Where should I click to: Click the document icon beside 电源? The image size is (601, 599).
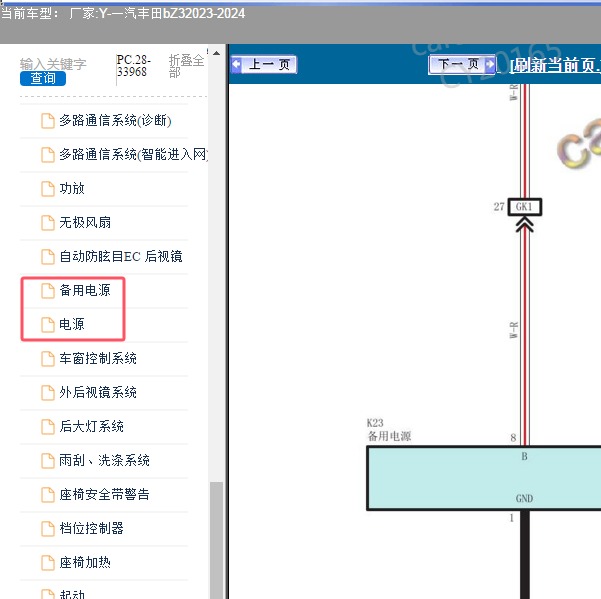tap(48, 325)
